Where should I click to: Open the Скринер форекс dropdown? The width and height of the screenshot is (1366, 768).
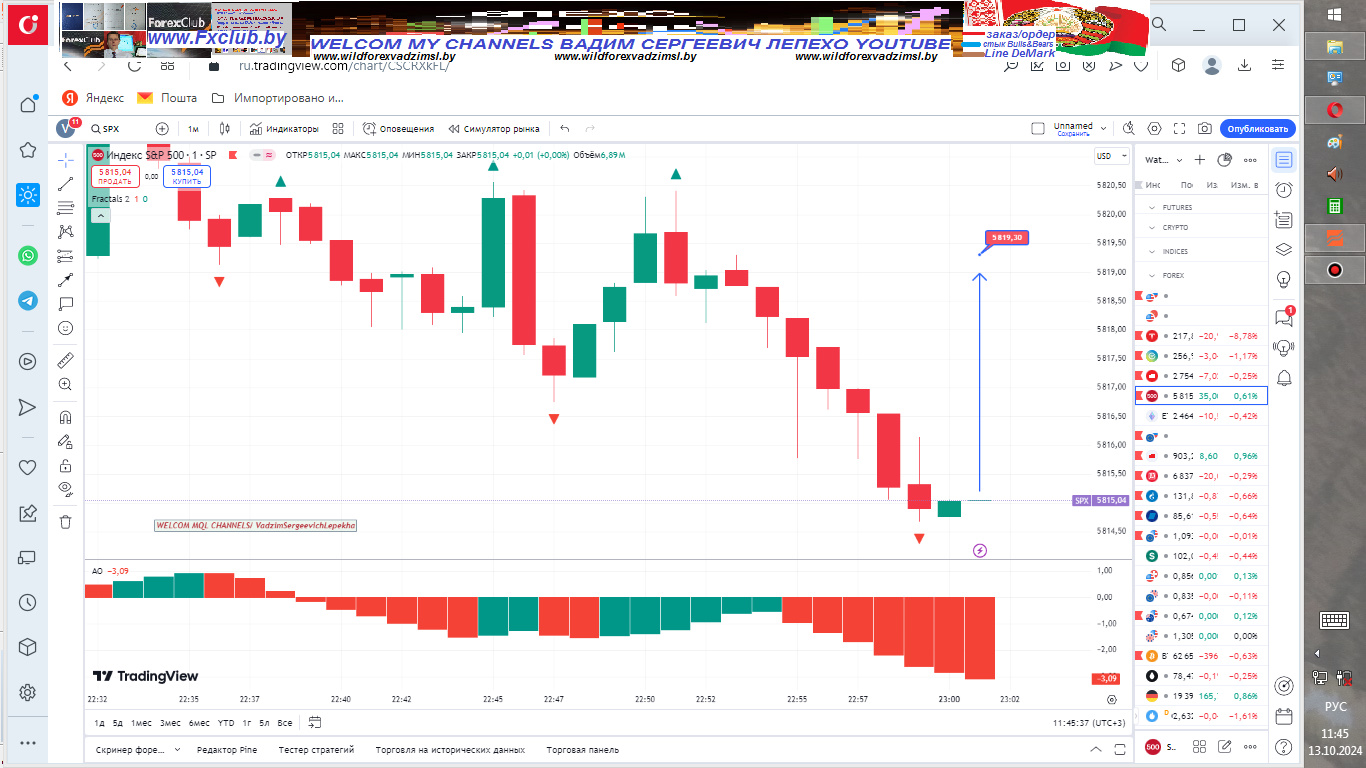[x=138, y=750]
